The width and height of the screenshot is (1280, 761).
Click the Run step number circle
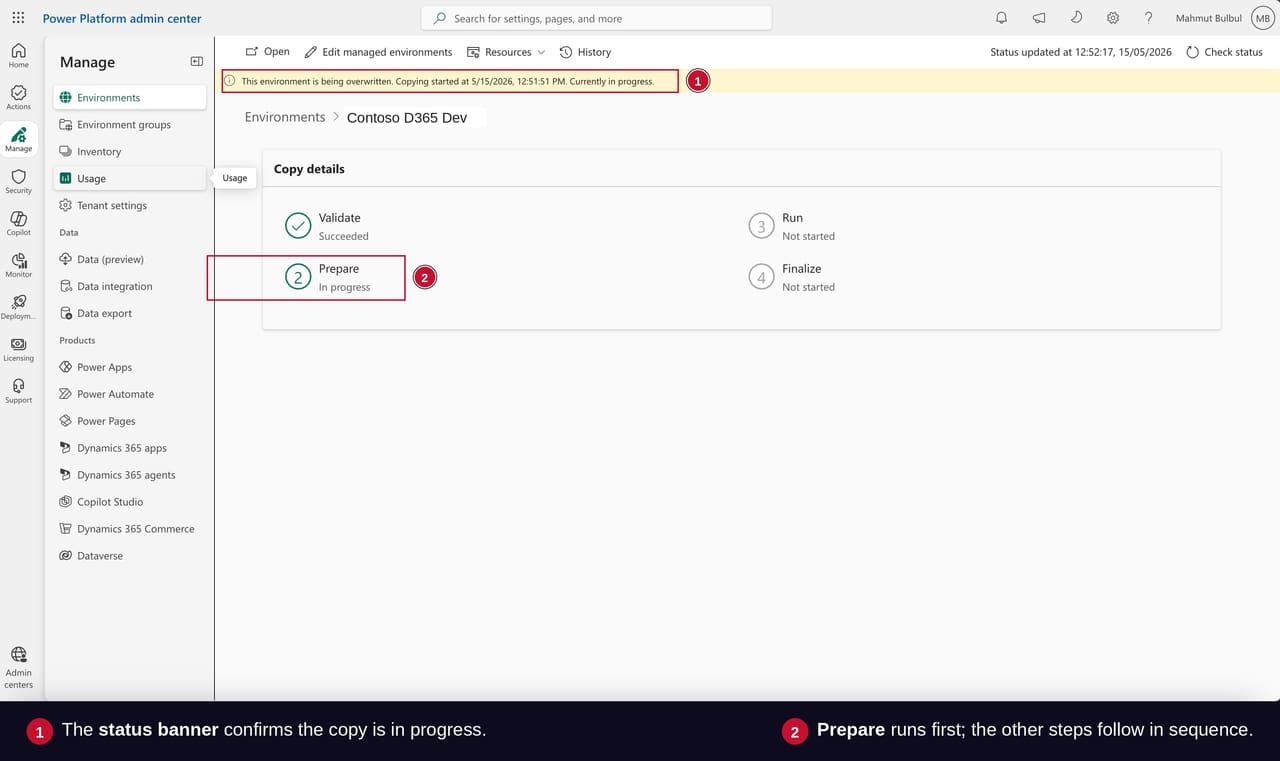762,226
